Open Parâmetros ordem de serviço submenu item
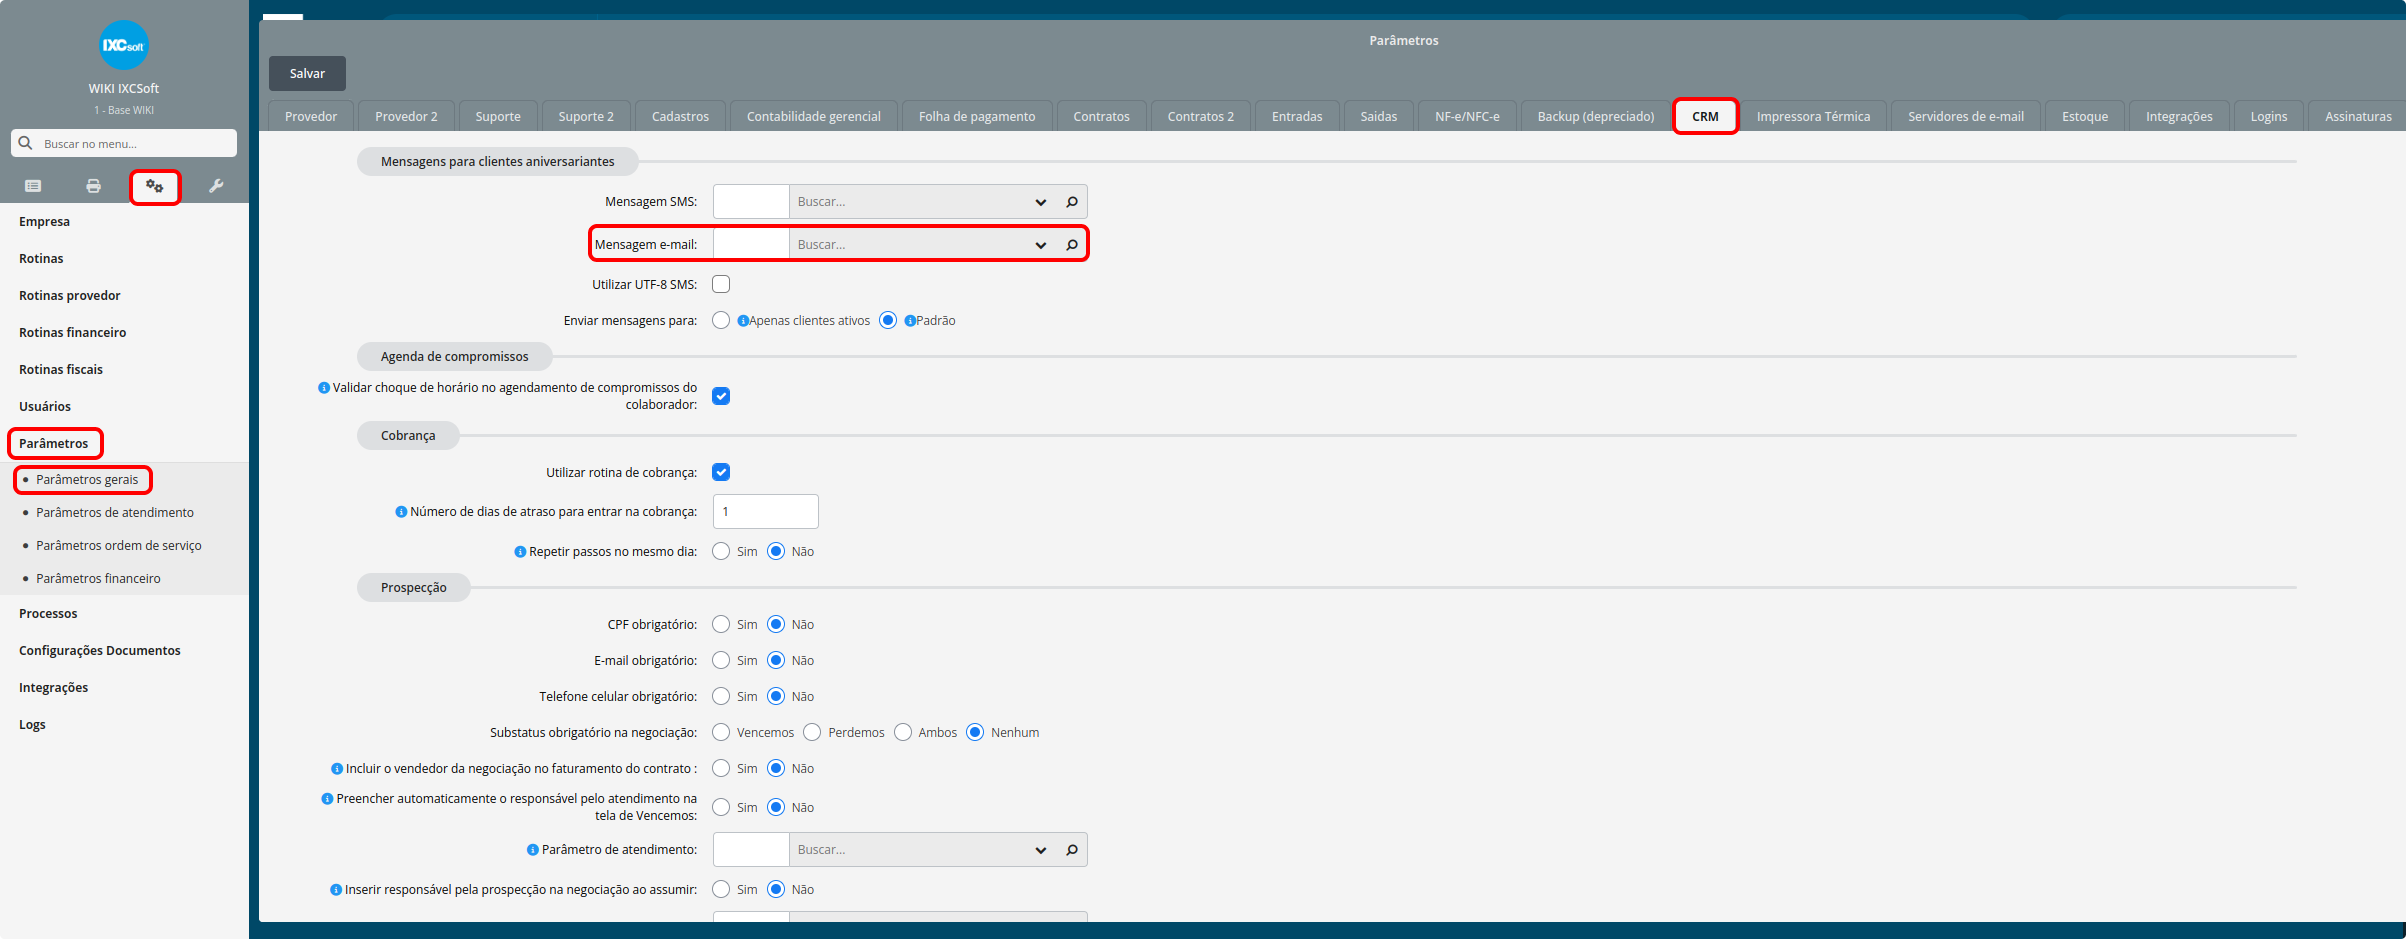2406x939 pixels. (x=119, y=546)
